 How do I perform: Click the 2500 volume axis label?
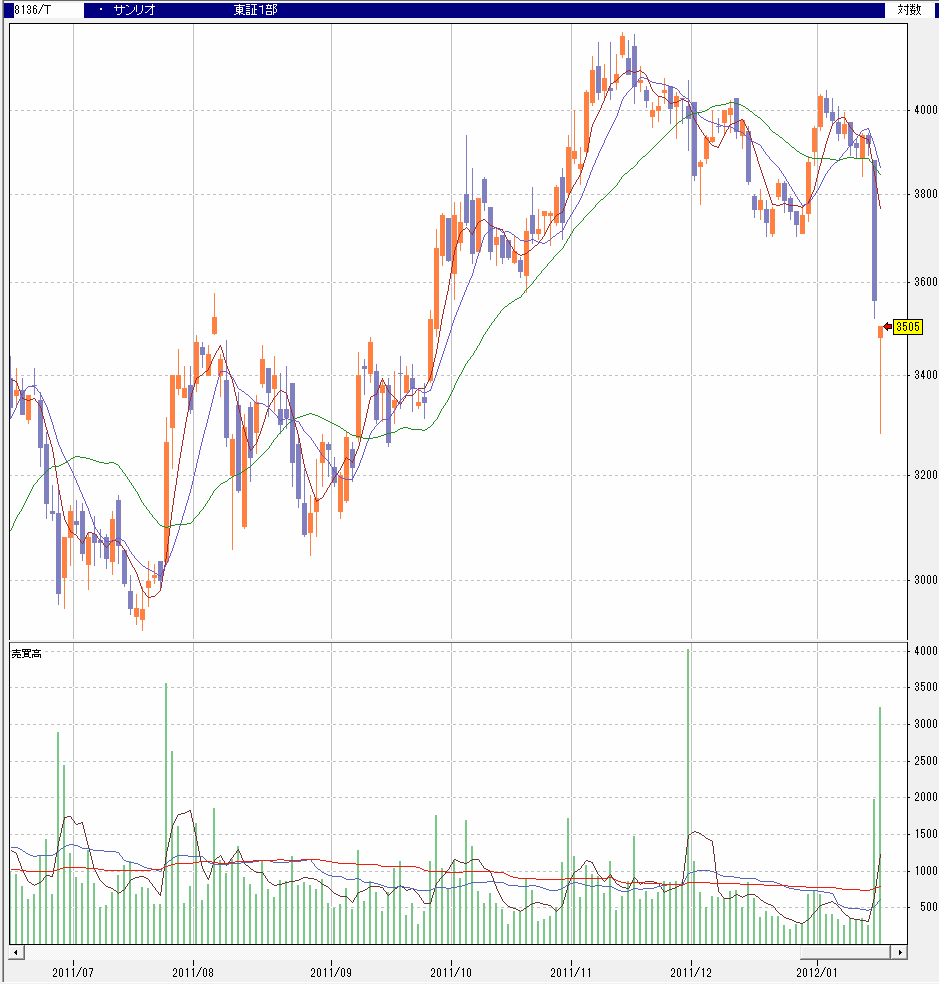[925, 761]
